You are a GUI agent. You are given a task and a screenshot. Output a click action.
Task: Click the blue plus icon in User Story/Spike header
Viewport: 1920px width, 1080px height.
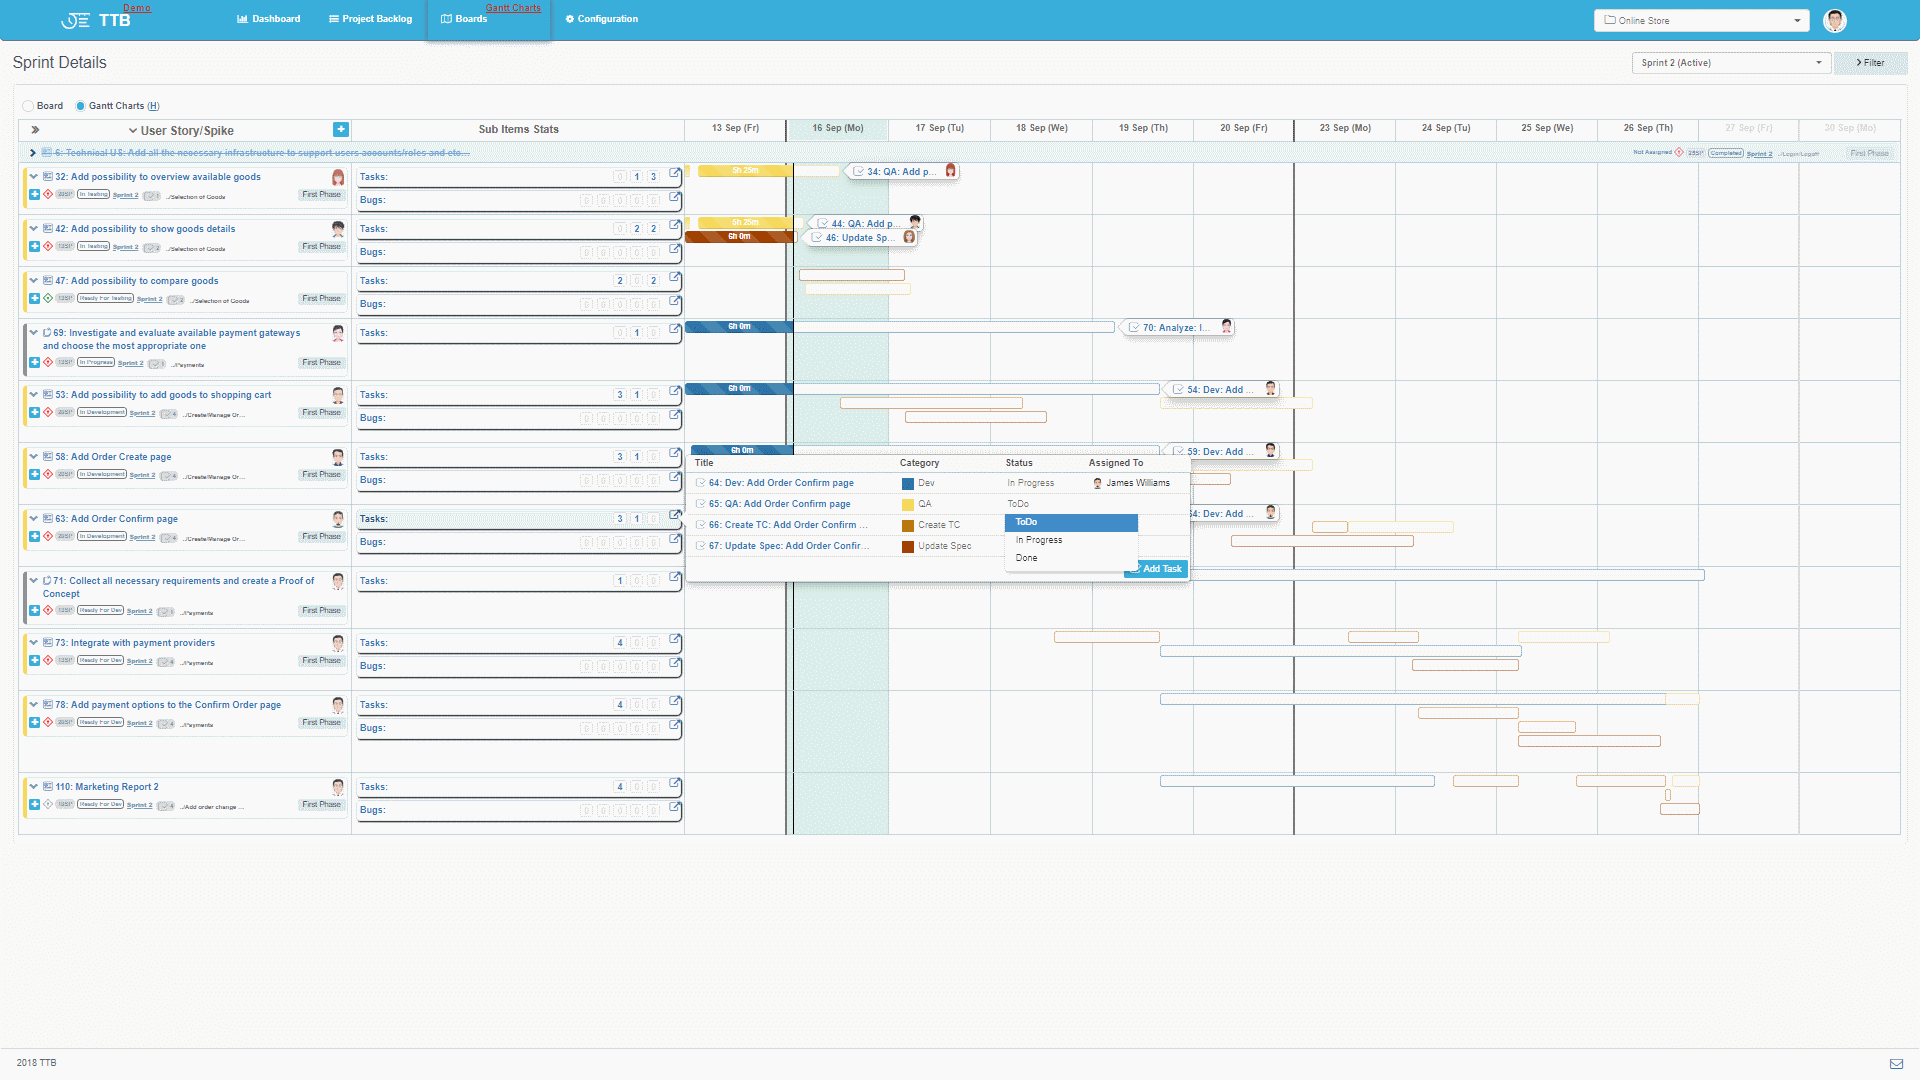(x=340, y=129)
